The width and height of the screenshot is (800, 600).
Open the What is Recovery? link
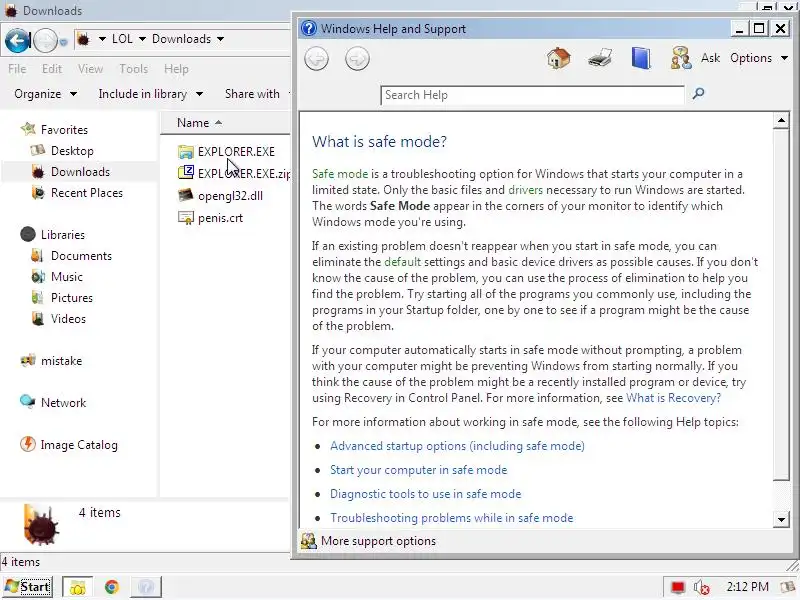pyautogui.click(x=673, y=398)
